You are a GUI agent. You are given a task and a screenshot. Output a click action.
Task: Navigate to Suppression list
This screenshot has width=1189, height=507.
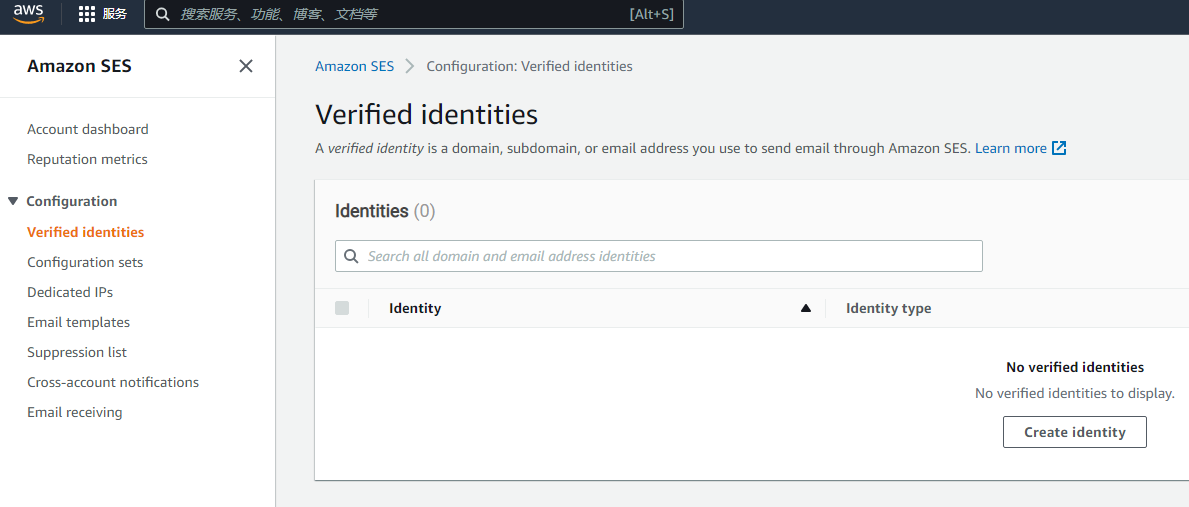(77, 352)
